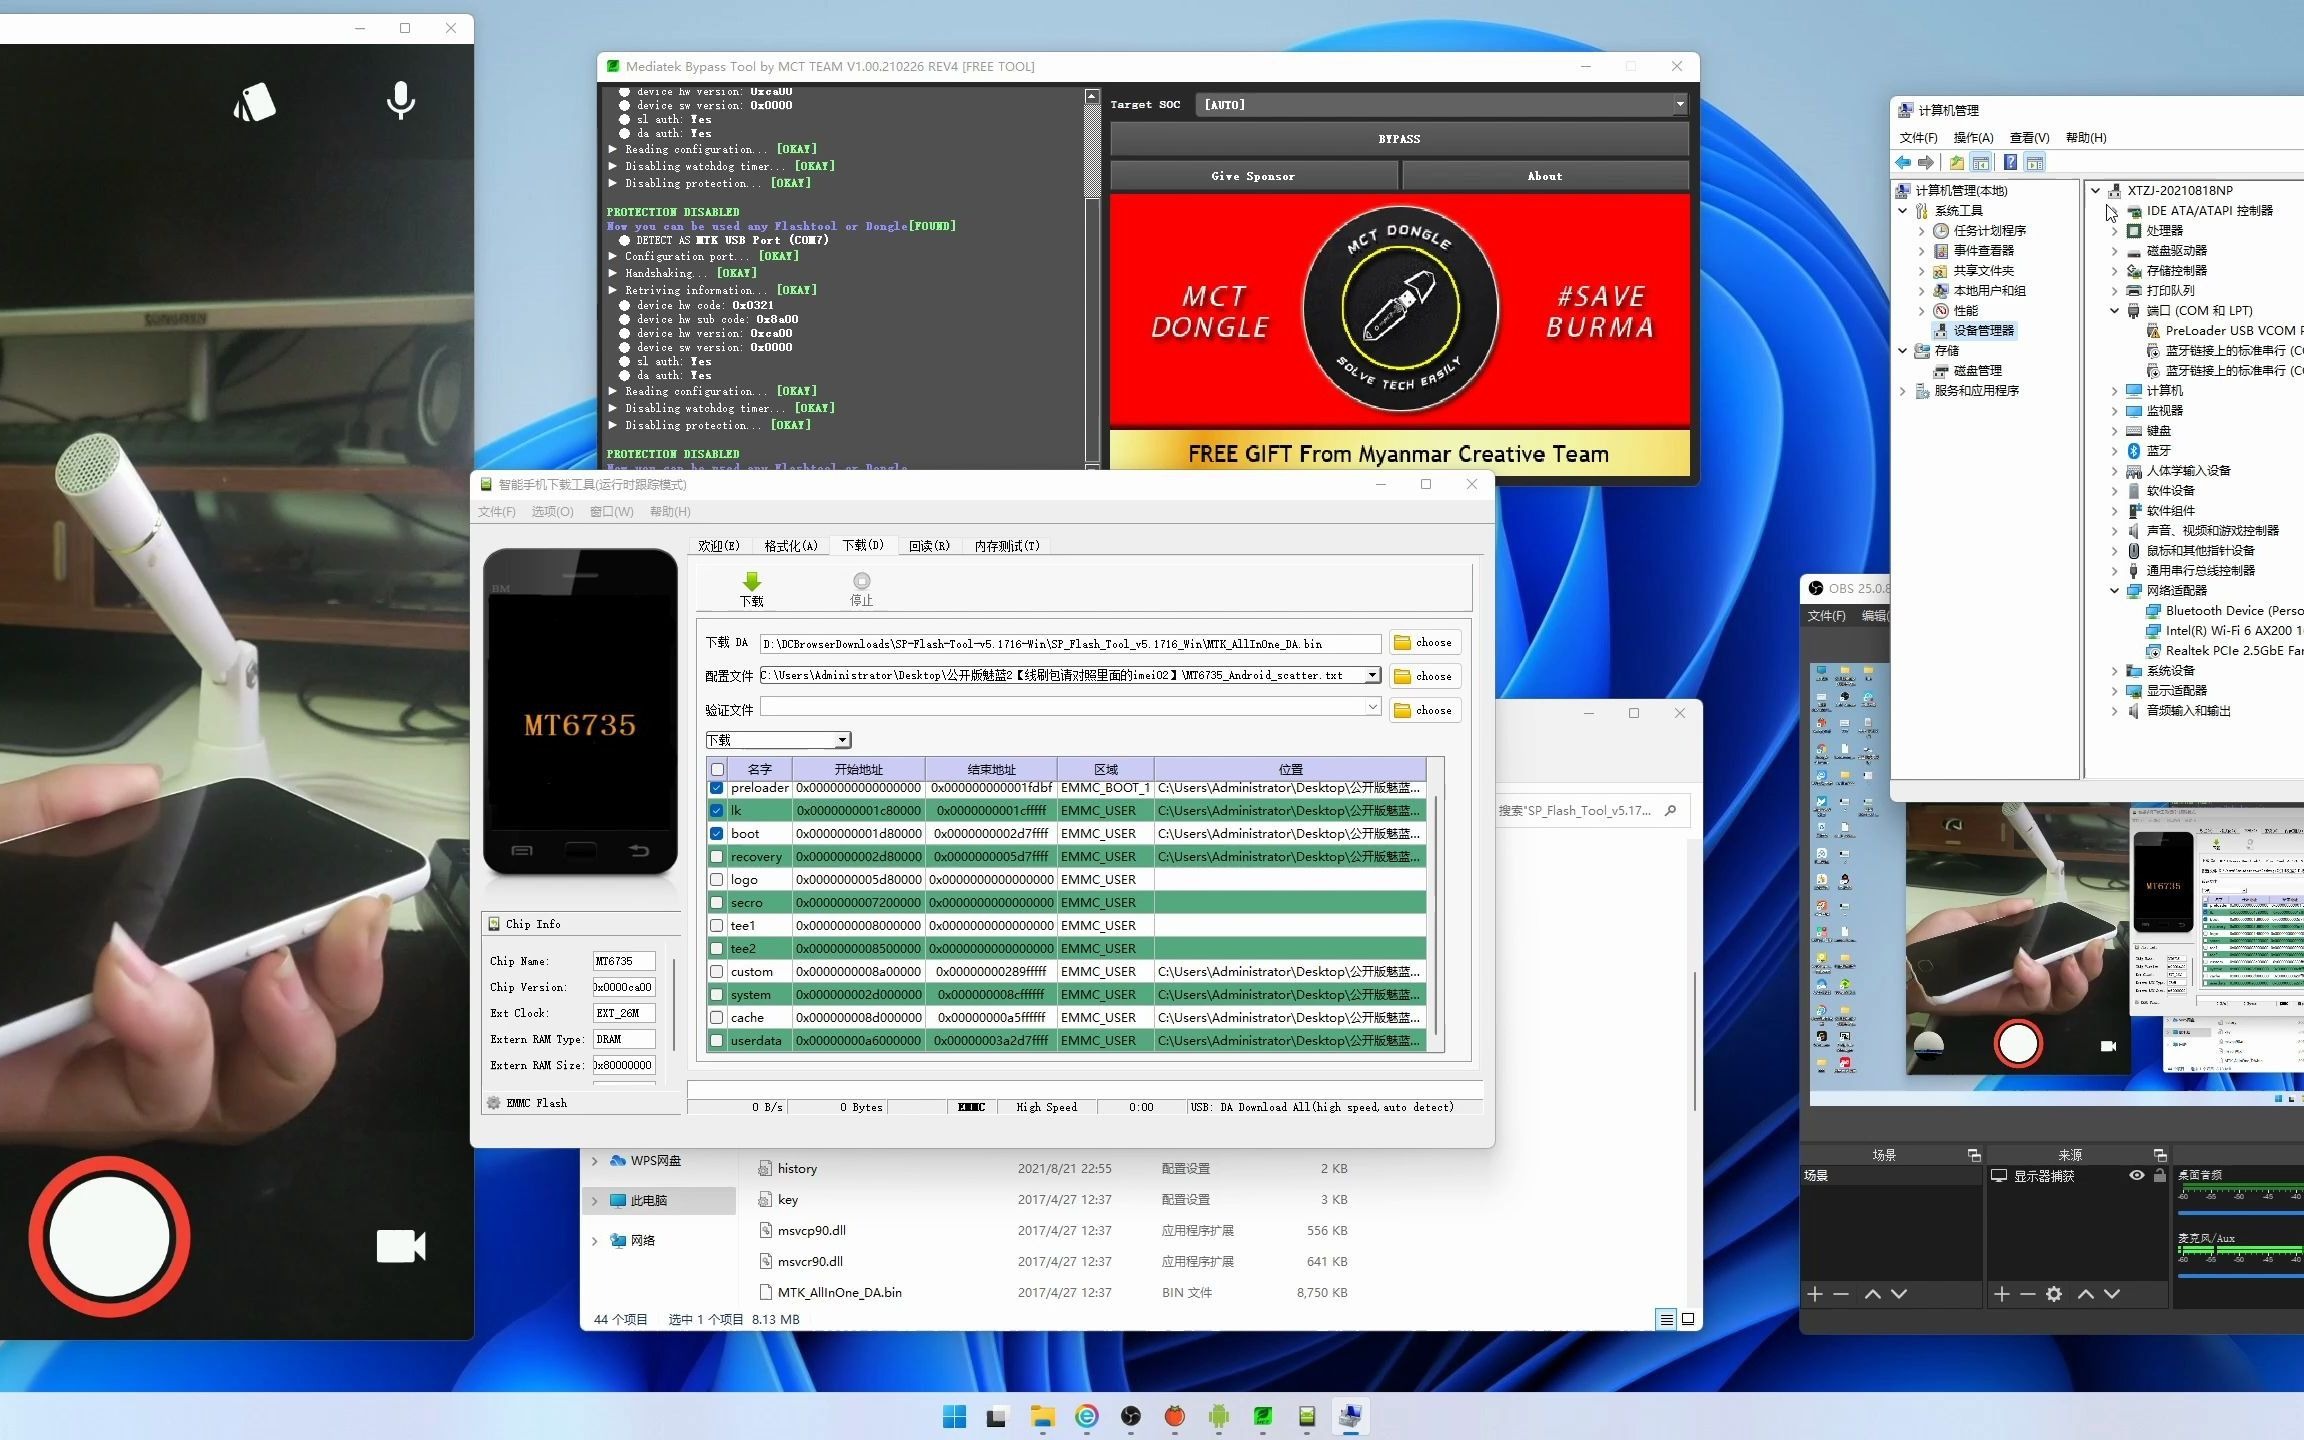This screenshot has width=2304, height=1440.
Task: Open Target SOC AUTO dropdown
Action: click(1680, 104)
